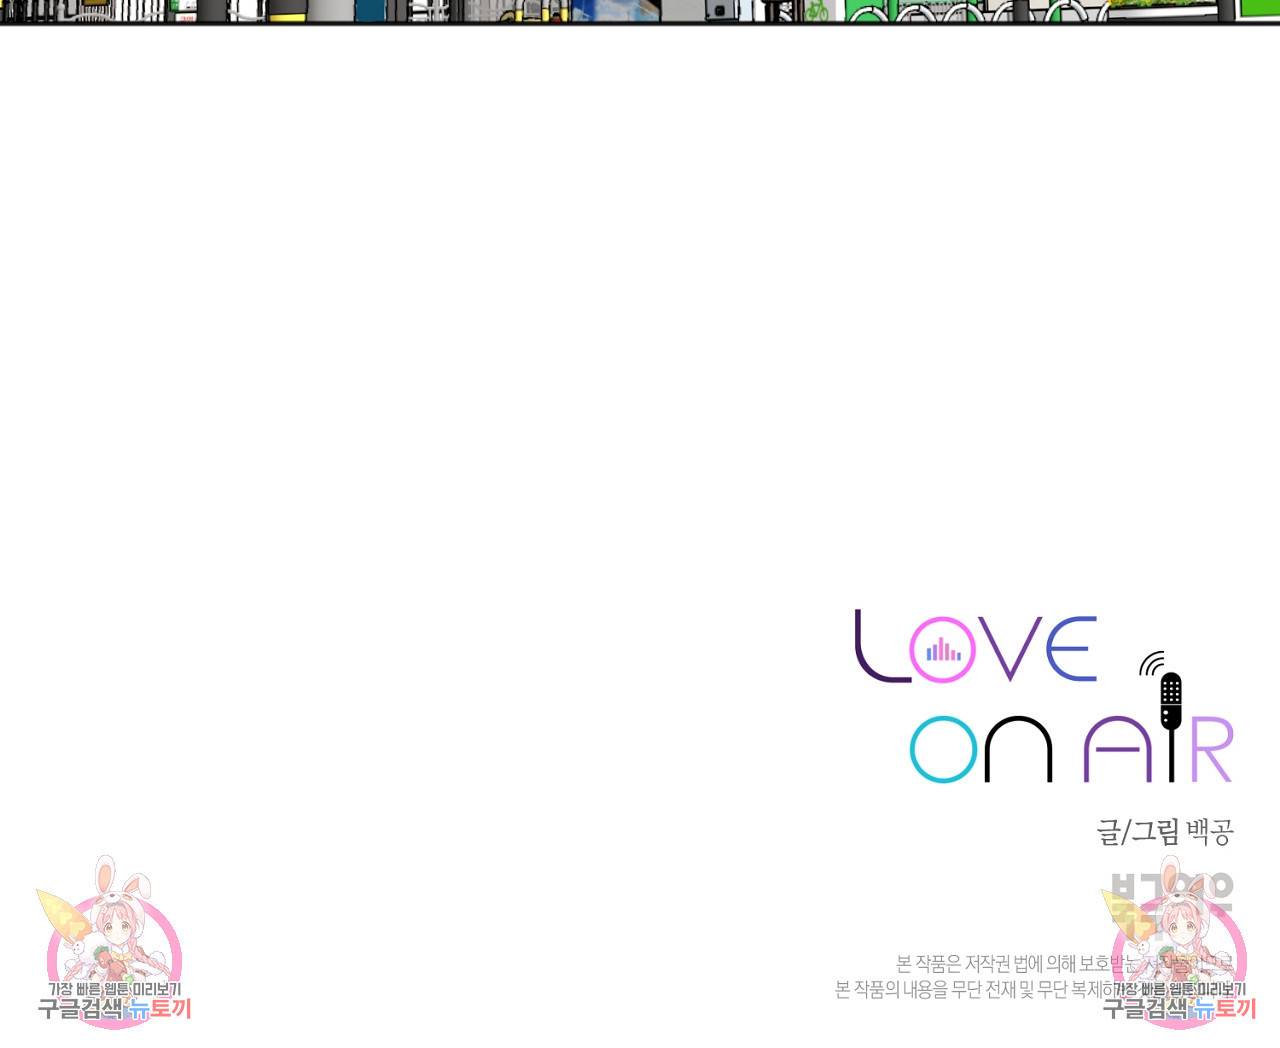Click the author credit 글/그림 백공

click(1165, 832)
